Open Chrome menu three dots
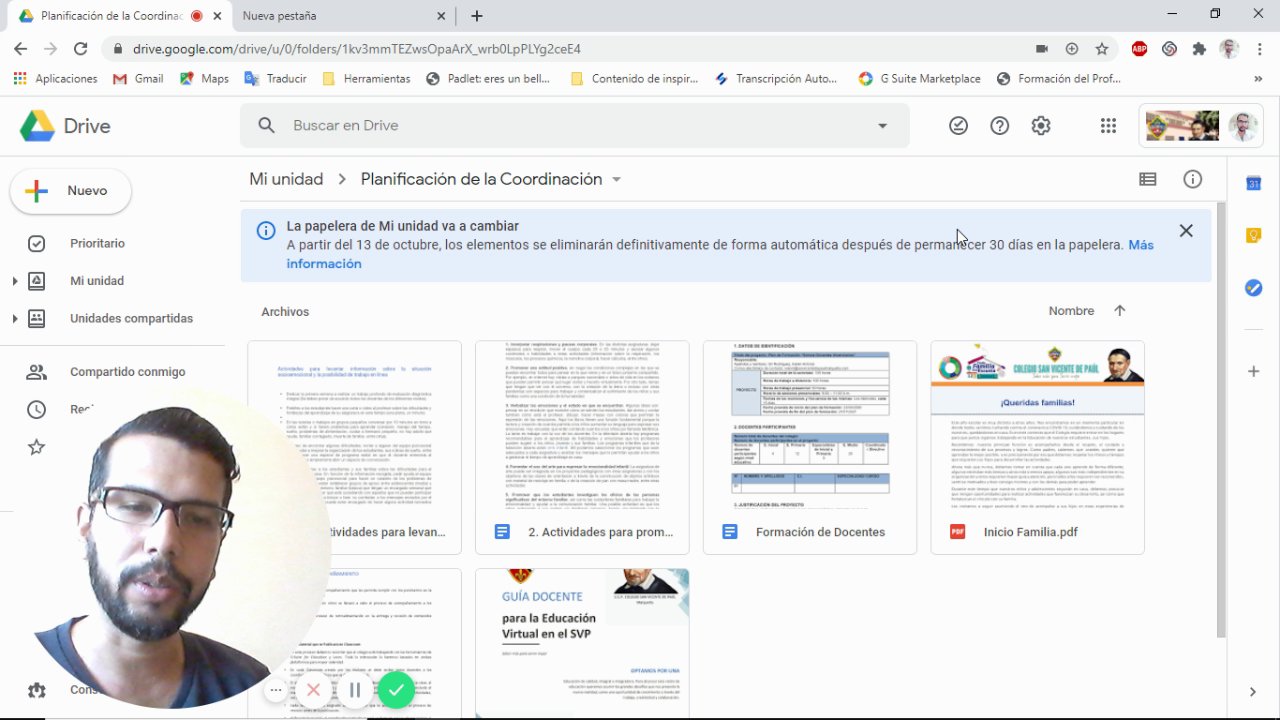This screenshot has height=720, width=1280. pos(1259,48)
